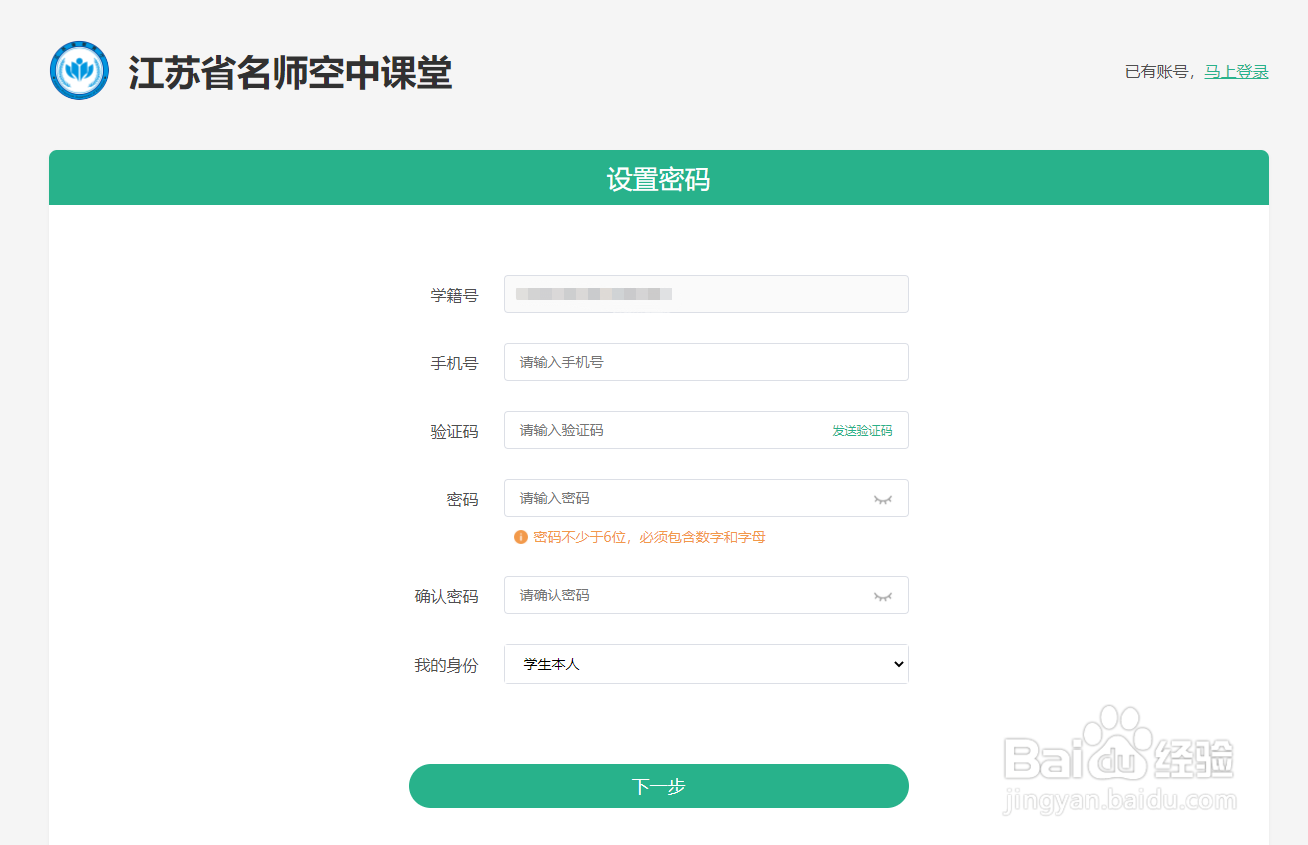Click the 江苏省名师空中课堂 title text
This screenshot has height=845, width=1308.
point(290,73)
